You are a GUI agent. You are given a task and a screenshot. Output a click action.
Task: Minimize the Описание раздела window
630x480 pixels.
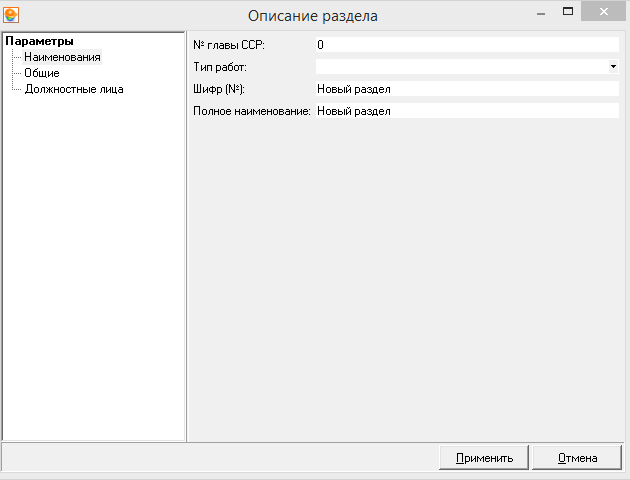(x=541, y=12)
